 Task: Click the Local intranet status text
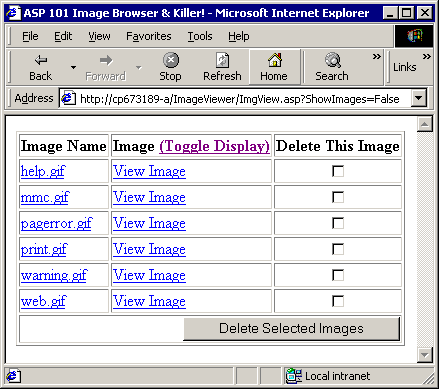[337, 376]
